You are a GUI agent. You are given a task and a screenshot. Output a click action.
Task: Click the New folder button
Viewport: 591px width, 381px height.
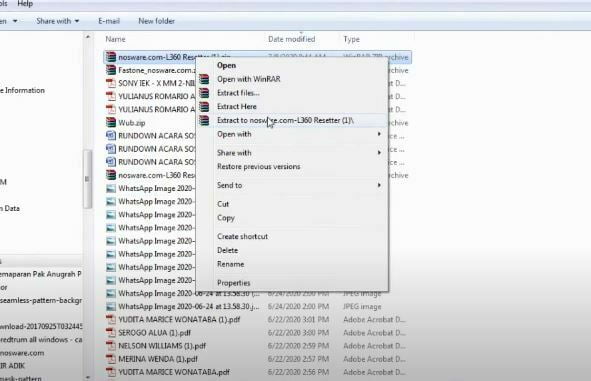click(156, 21)
